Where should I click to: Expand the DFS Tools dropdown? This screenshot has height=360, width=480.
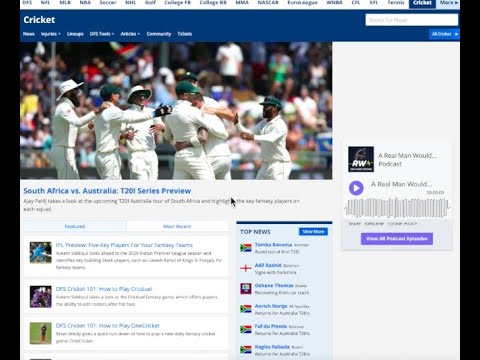[x=102, y=34]
